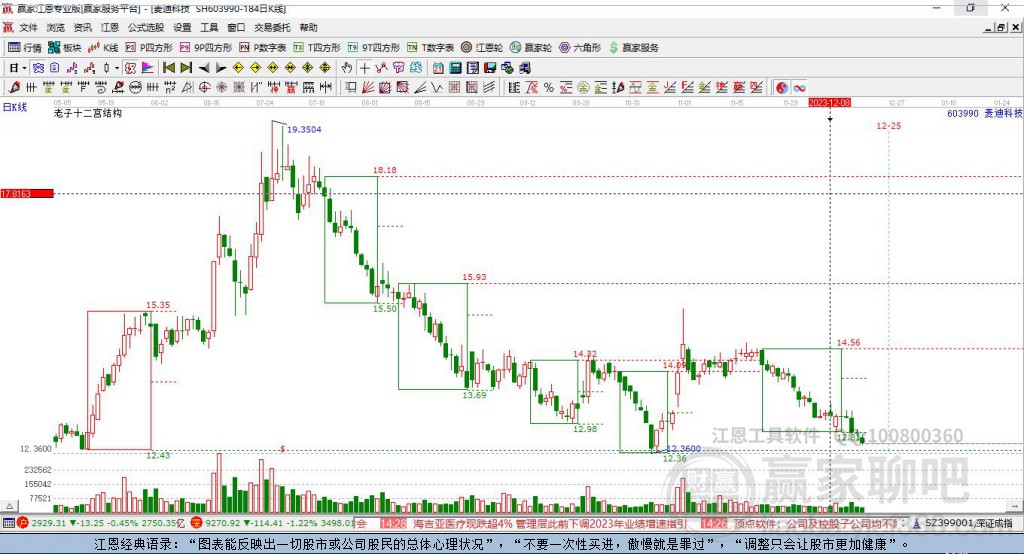The image size is (1024, 554).
Task: Select the red pencil drawing tool
Action: [x=14, y=88]
